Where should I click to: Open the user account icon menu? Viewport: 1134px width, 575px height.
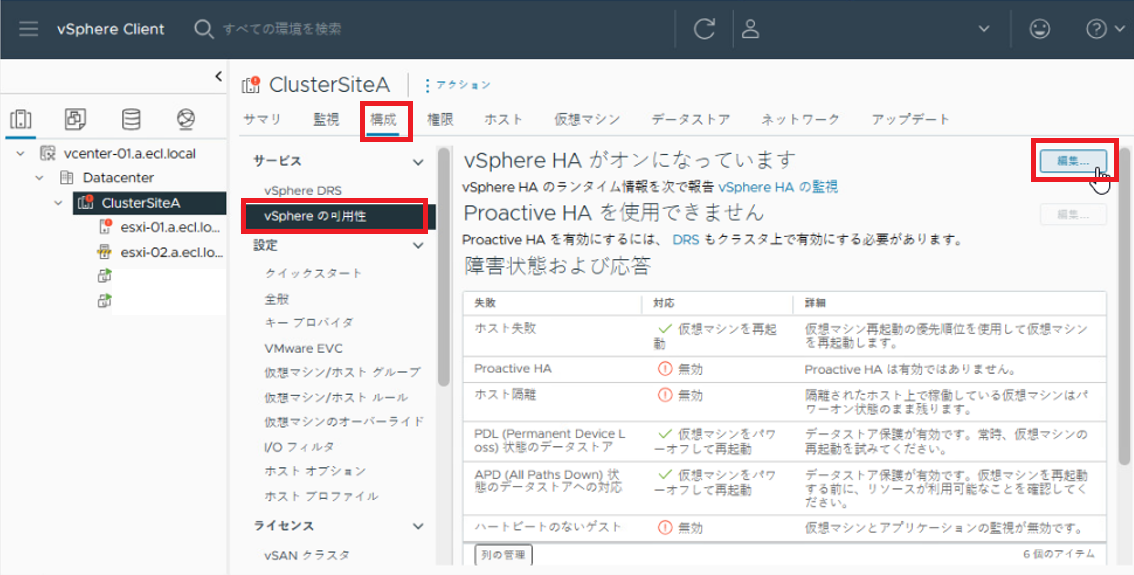coord(750,29)
